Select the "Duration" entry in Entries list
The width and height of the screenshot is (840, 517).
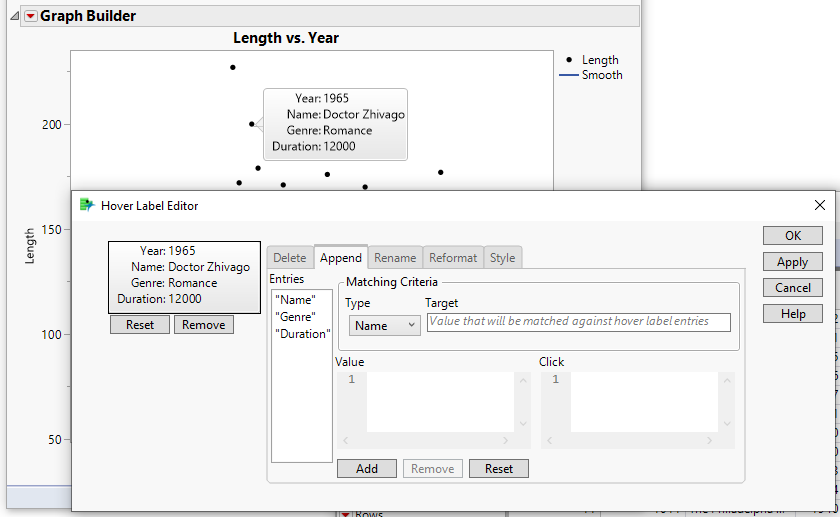[x=303, y=334]
